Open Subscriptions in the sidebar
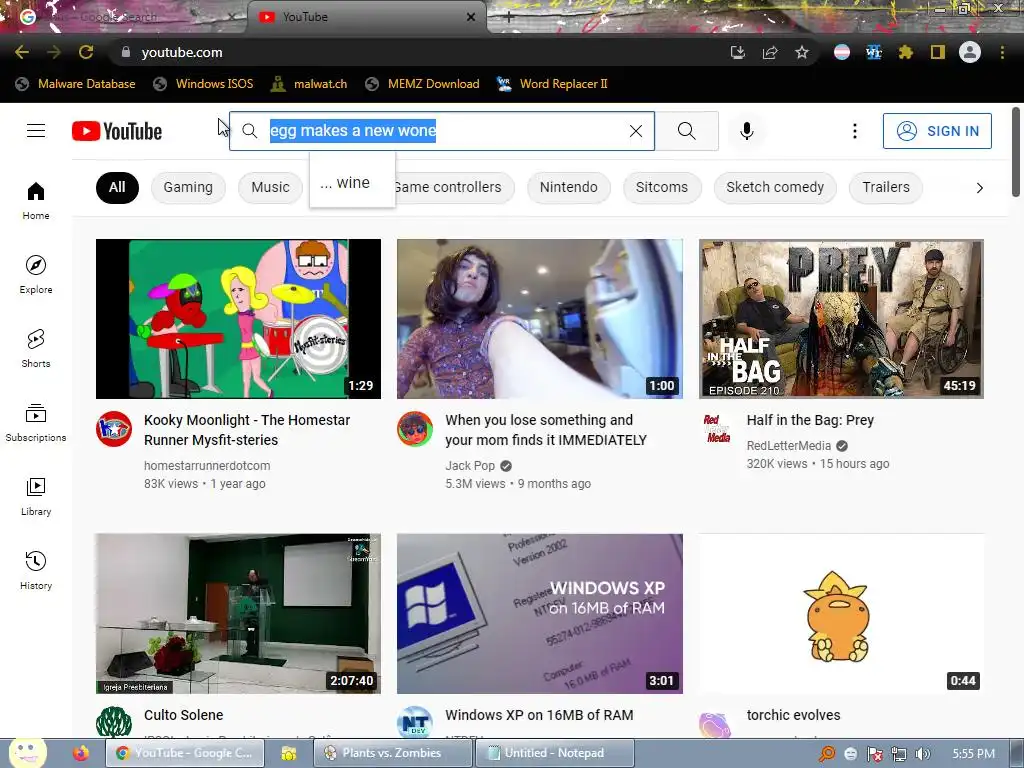This screenshot has width=1024, height=768. pyautogui.click(x=36, y=423)
